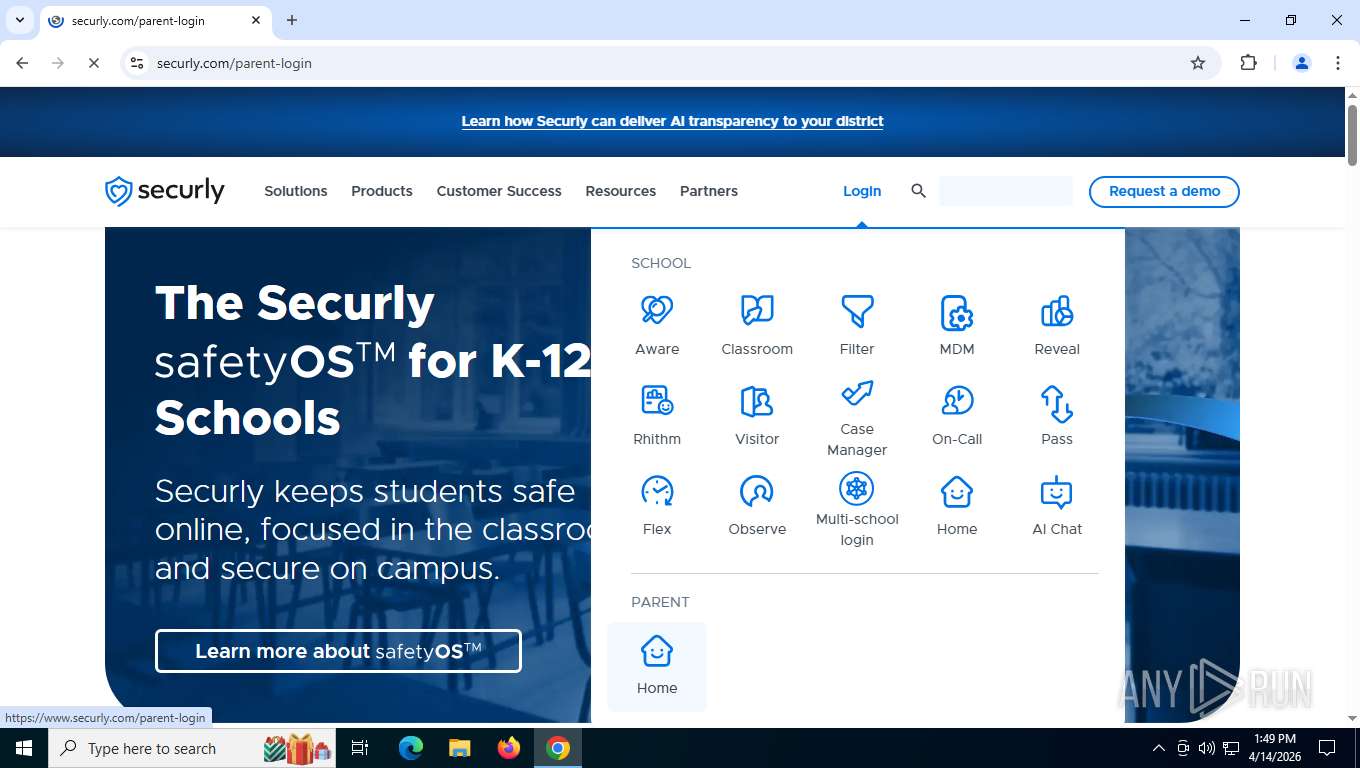The image size is (1360, 768).
Task: Click into the site search field
Action: [x=1005, y=191]
